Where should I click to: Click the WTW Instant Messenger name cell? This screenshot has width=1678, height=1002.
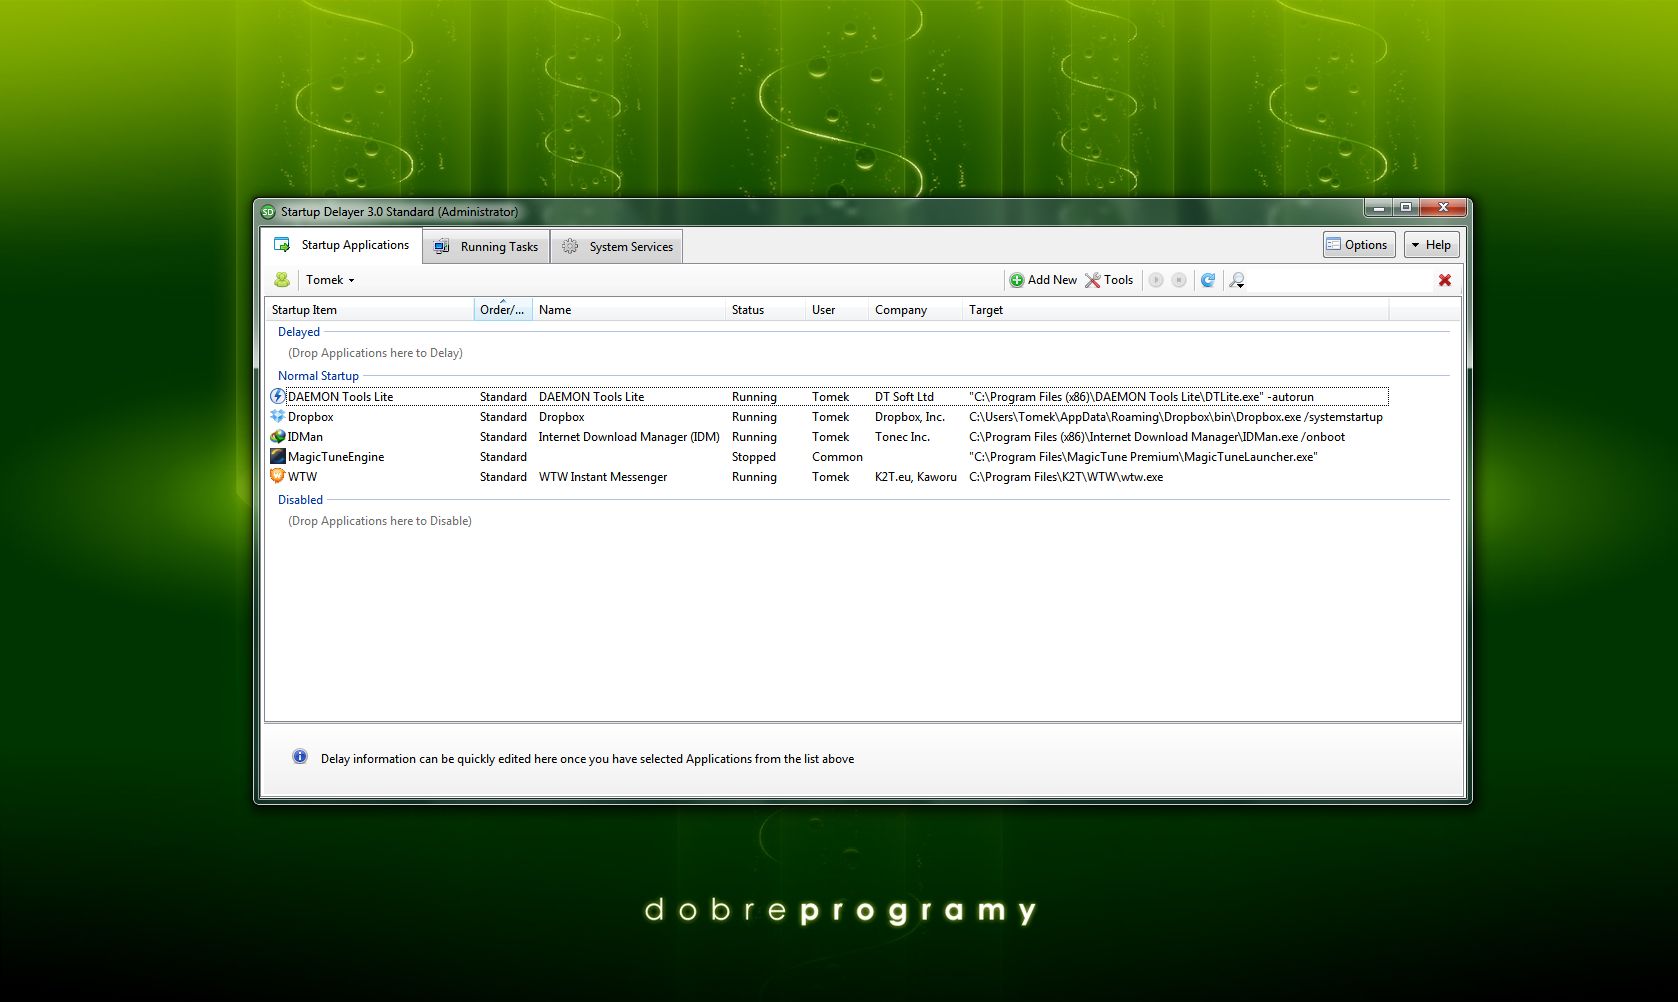pos(603,477)
